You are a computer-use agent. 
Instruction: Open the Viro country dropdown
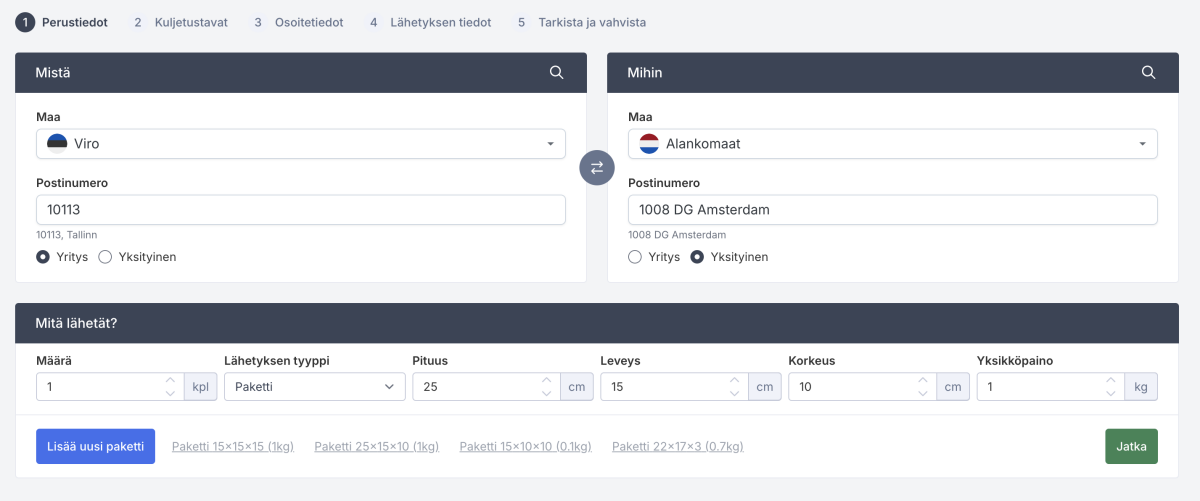coord(300,144)
